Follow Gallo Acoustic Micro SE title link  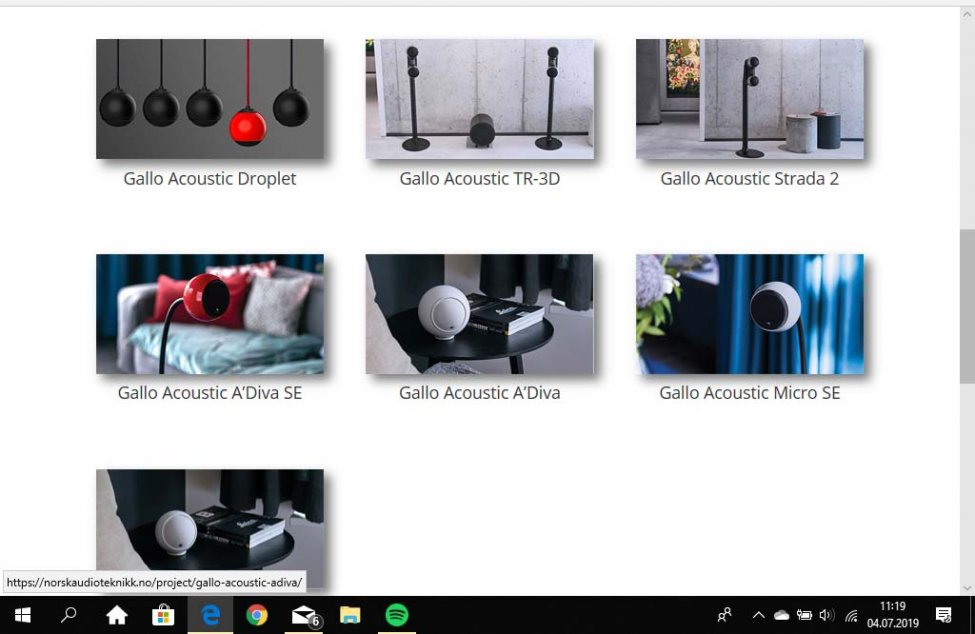coord(749,393)
